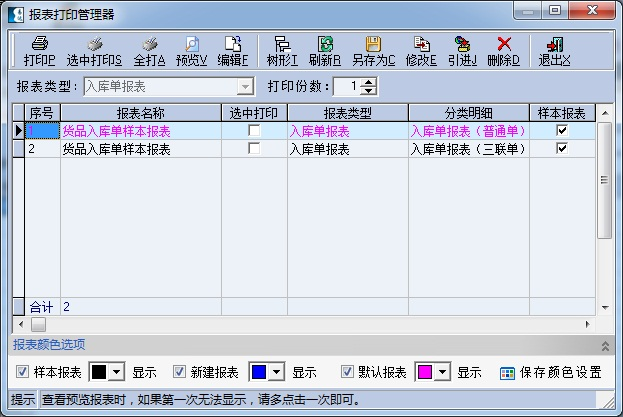Click the 选中打印S toolbar icon
The height and width of the screenshot is (417, 623).
94,50
